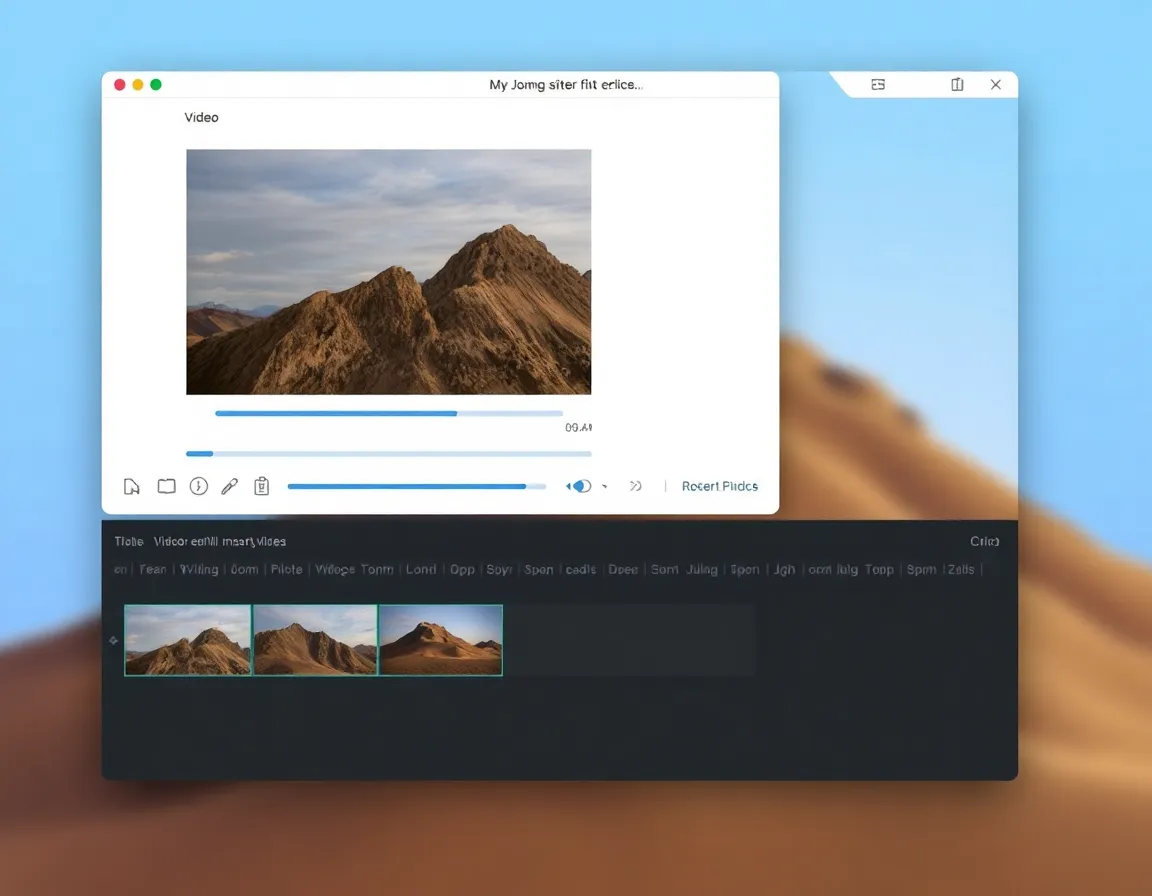Click the cursor selection tool icon
This screenshot has width=1152, height=896.
(x=131, y=487)
